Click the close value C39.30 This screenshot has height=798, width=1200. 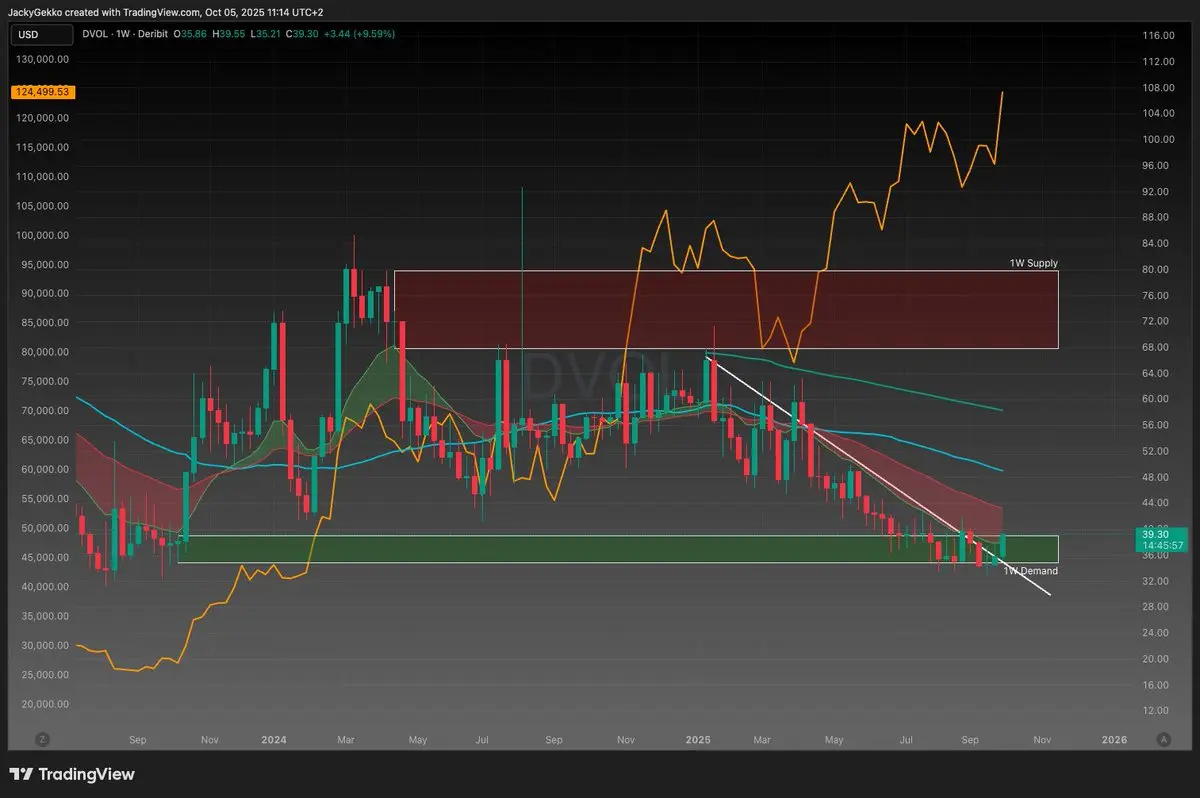click(303, 34)
